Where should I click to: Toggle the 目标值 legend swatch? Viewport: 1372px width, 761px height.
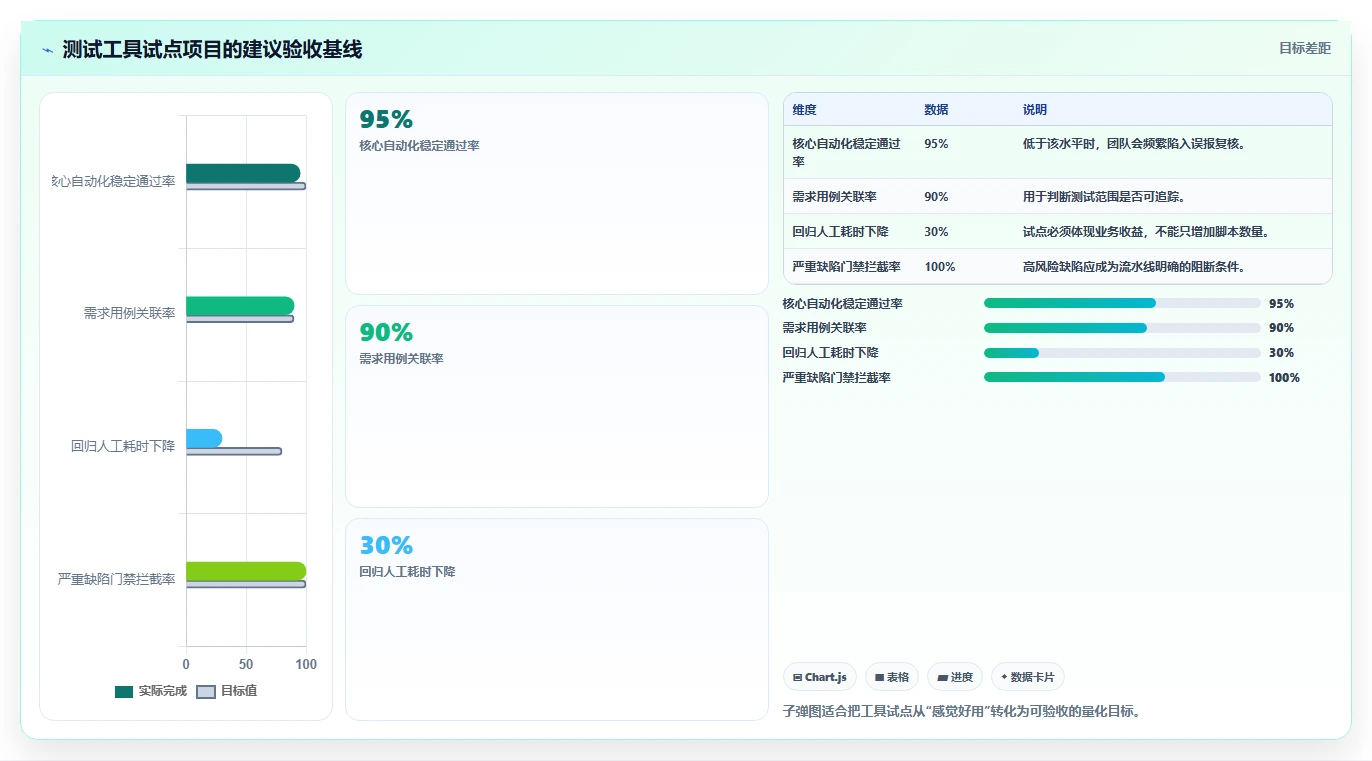tap(206, 691)
